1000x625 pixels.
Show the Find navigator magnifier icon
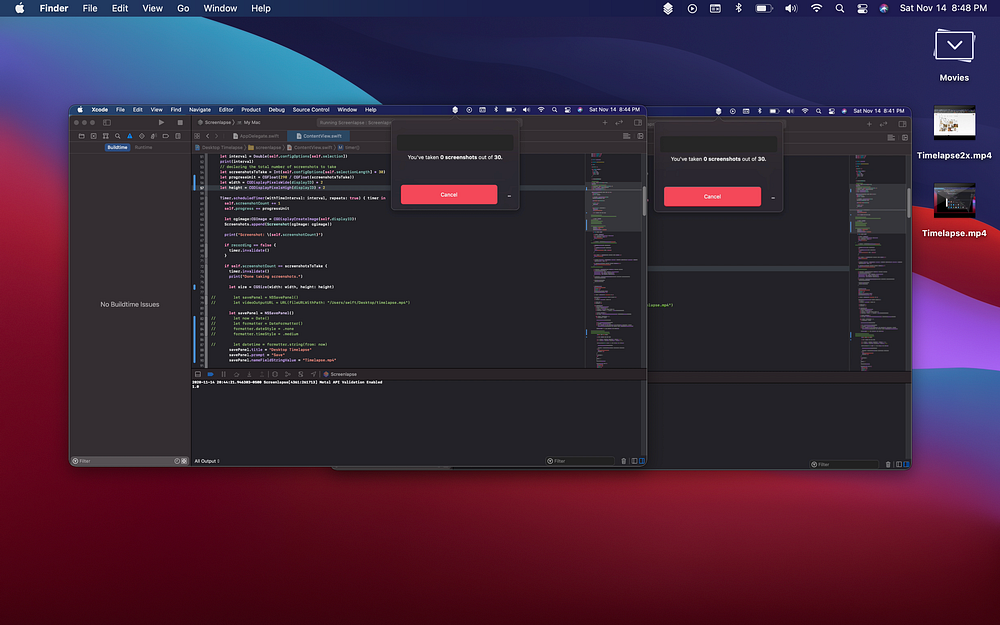click(117, 136)
